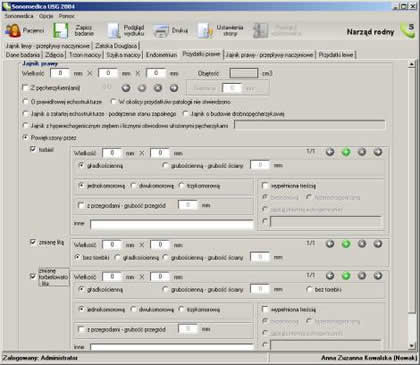Select W okolicy przydatków patologii nie stwierdzono
Viewport: 420px width, 365px height.
(x=114, y=101)
